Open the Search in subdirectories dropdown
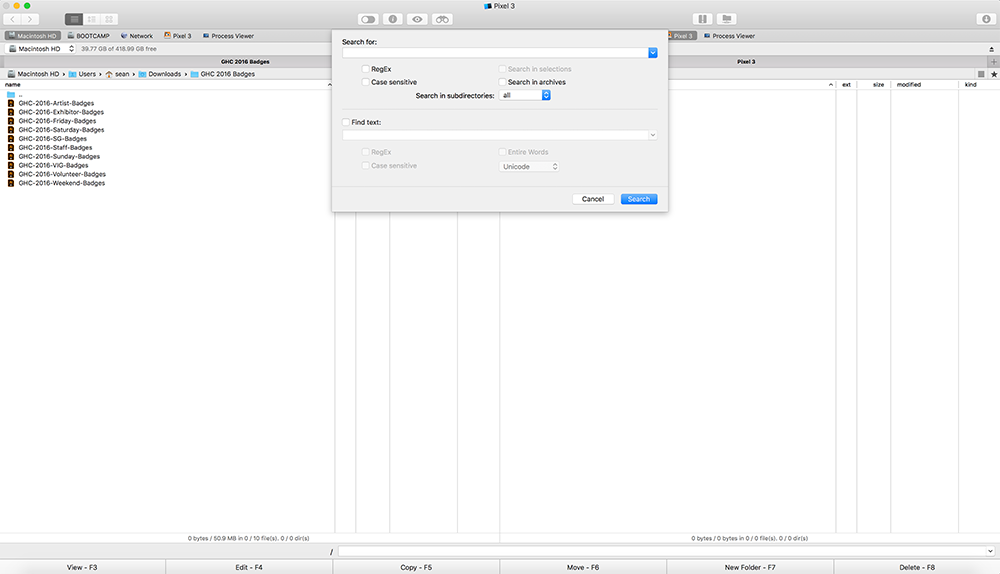The height and width of the screenshot is (574, 1000). 526,95
